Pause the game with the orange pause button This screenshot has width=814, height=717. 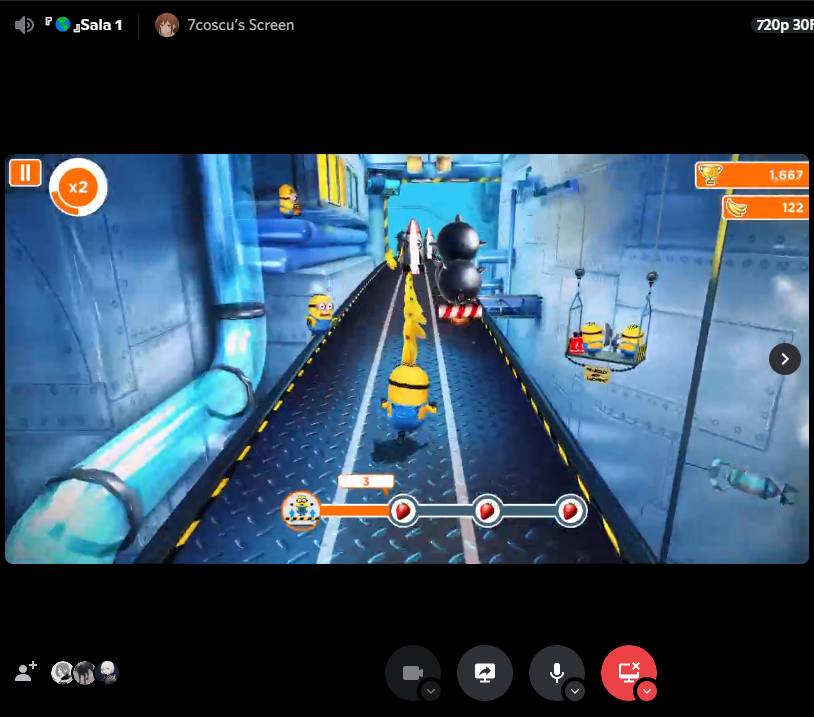click(25, 172)
